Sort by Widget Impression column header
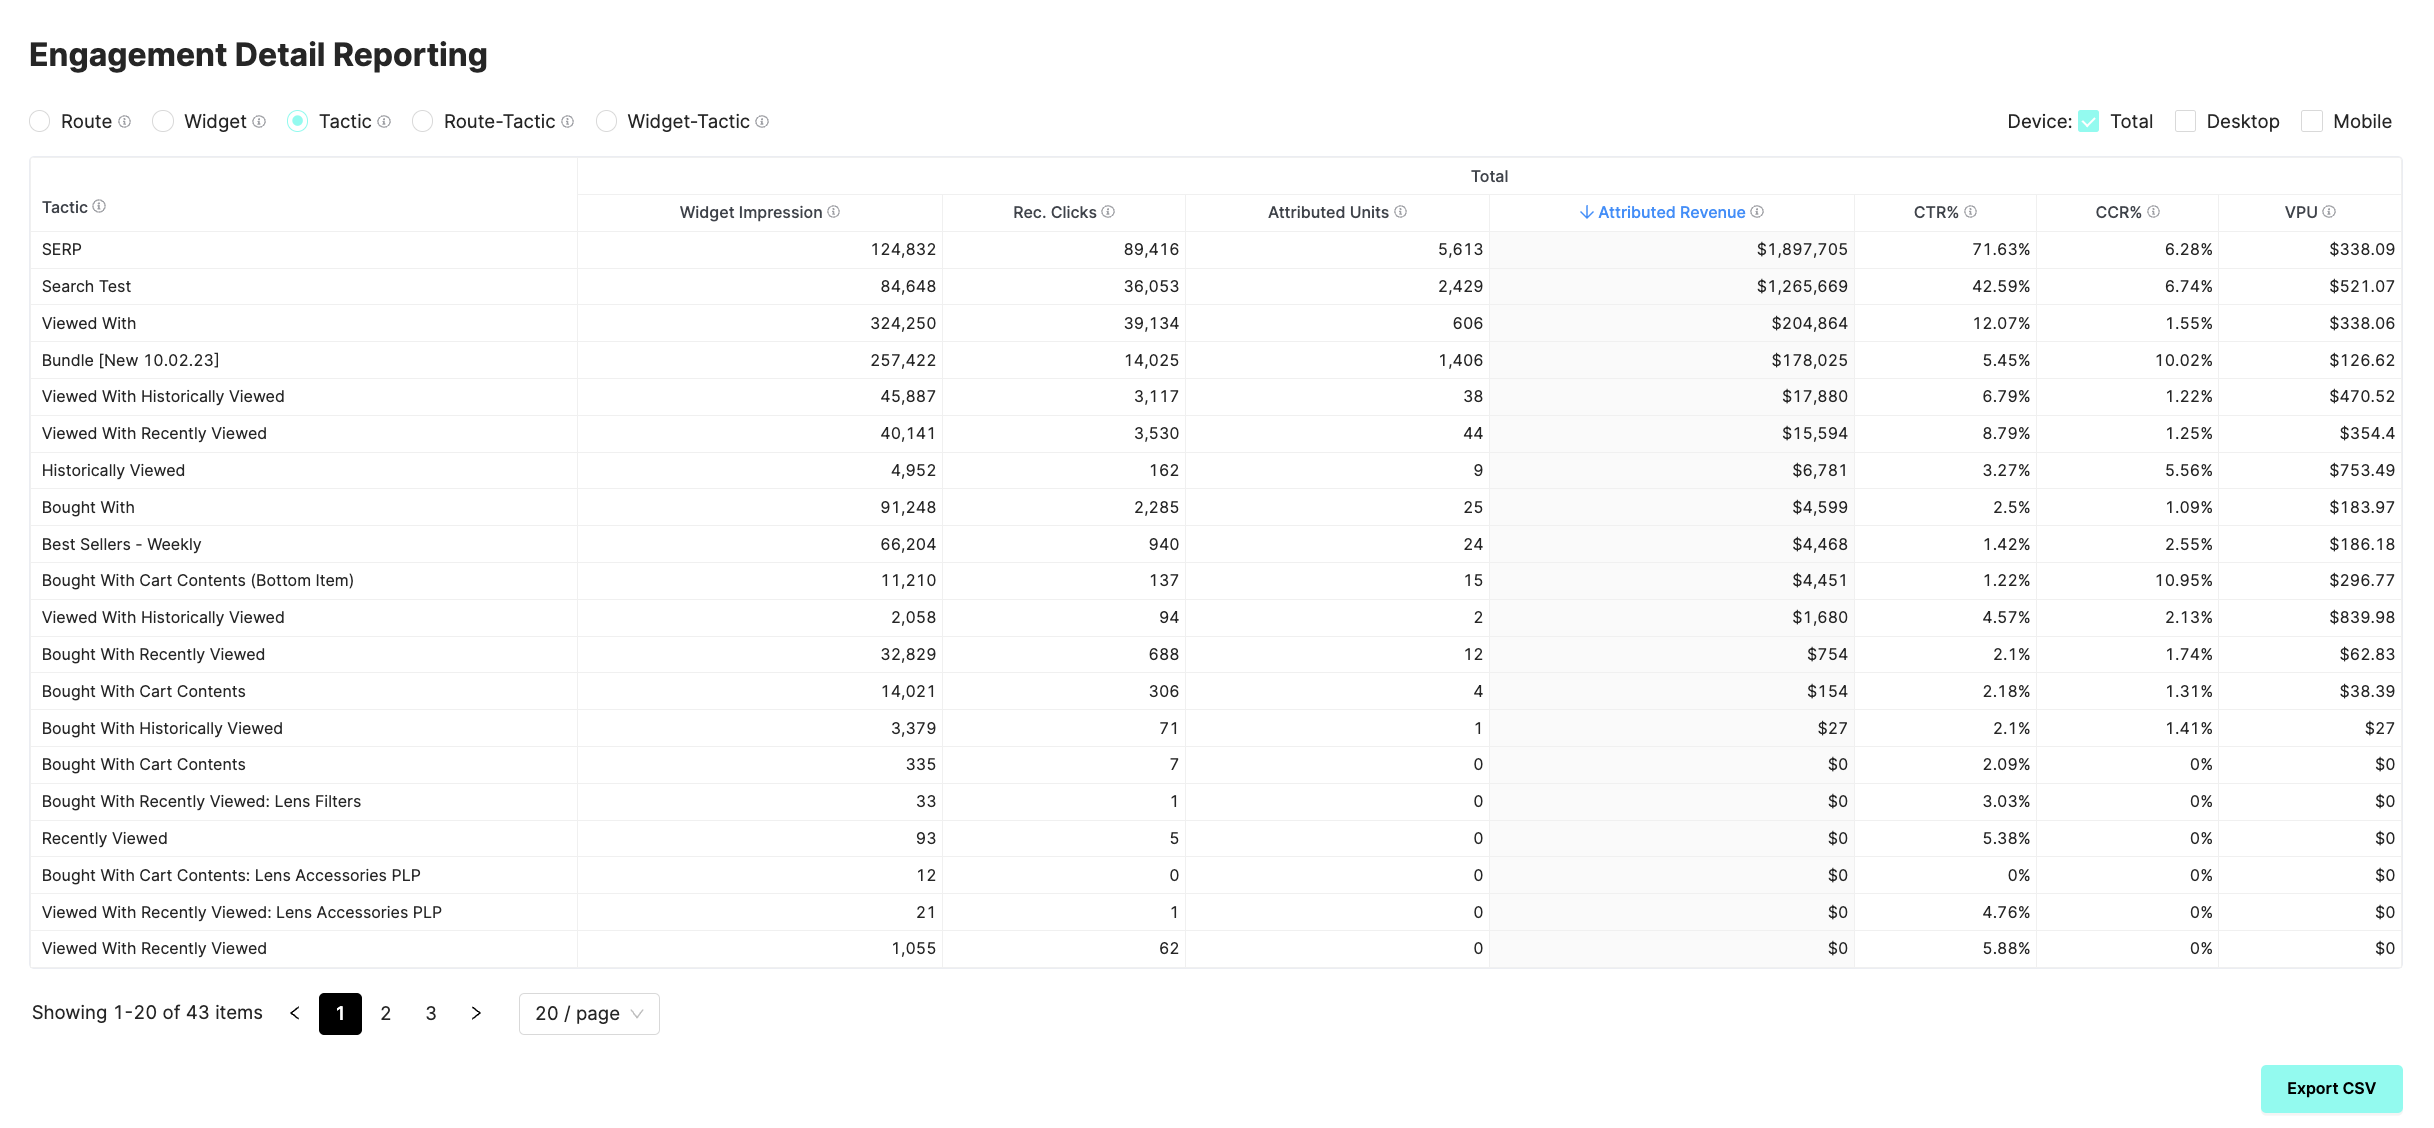 [x=750, y=212]
